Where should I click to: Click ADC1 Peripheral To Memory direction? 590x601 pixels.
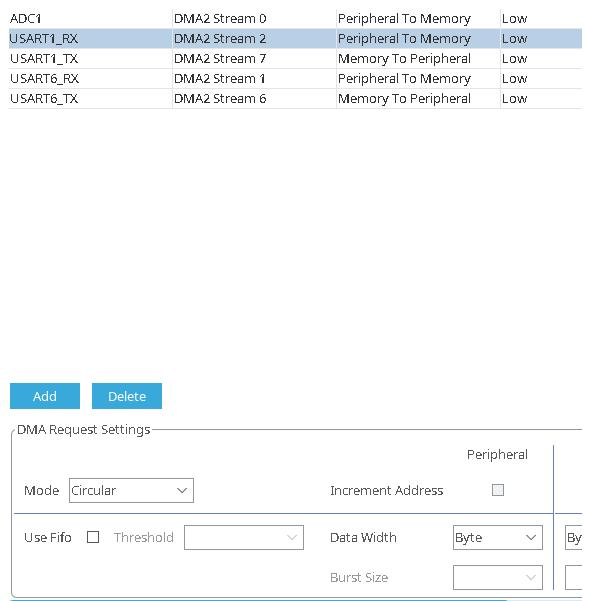tap(418, 18)
